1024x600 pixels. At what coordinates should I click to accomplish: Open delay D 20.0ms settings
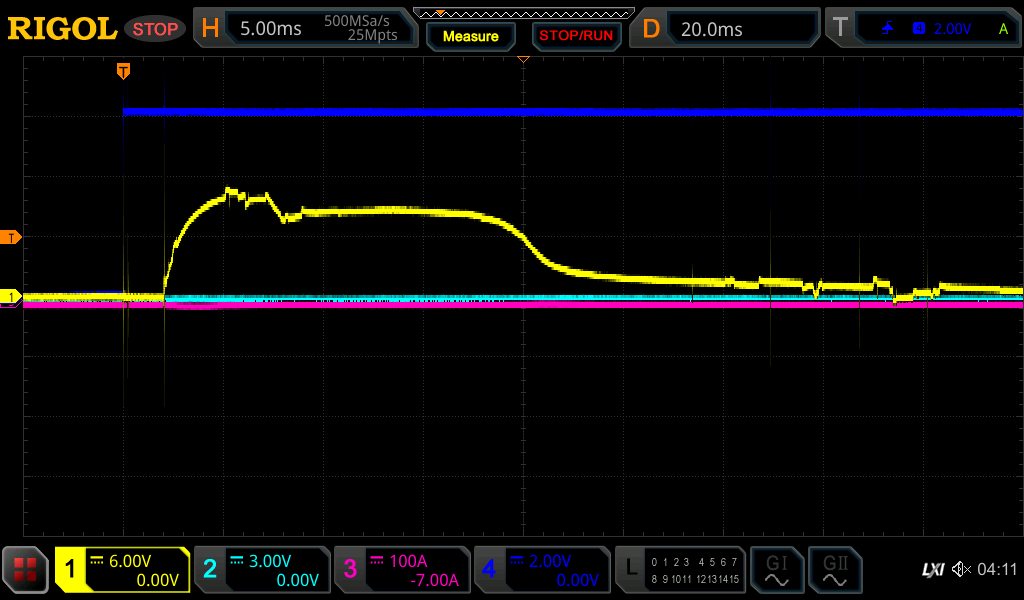(727, 29)
